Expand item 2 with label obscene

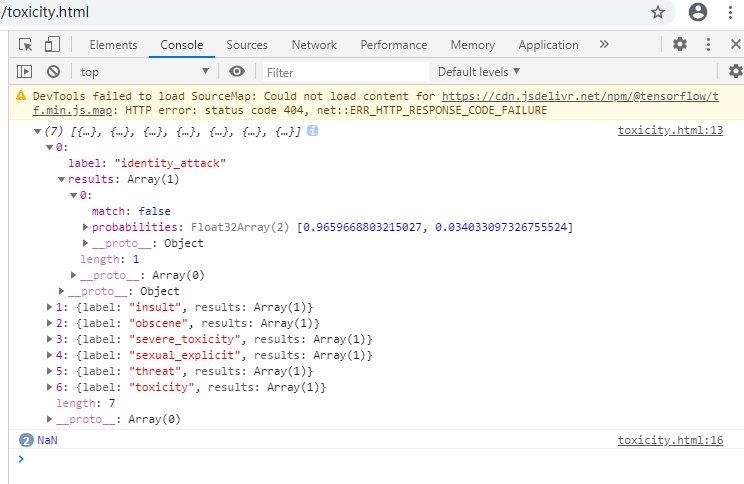click(x=49, y=323)
